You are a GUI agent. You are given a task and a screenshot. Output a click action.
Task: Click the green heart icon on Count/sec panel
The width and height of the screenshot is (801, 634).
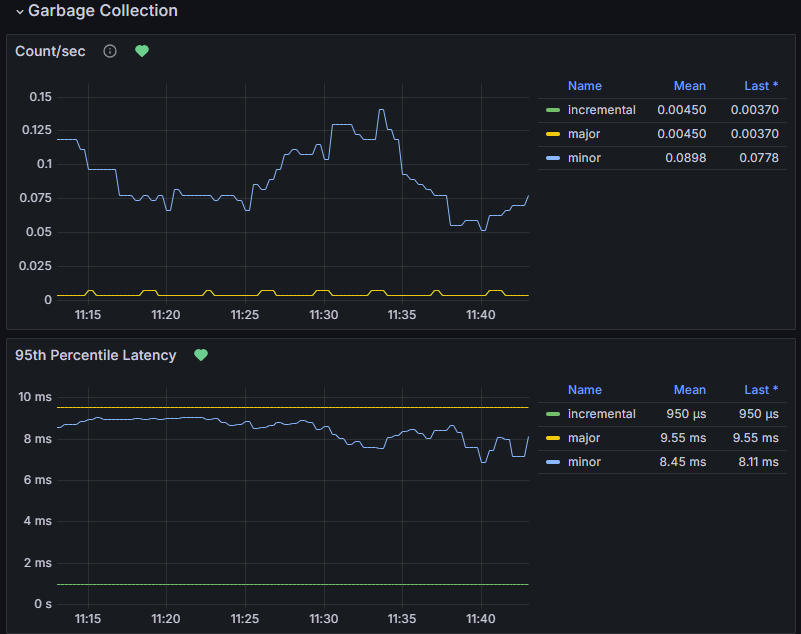pos(142,51)
